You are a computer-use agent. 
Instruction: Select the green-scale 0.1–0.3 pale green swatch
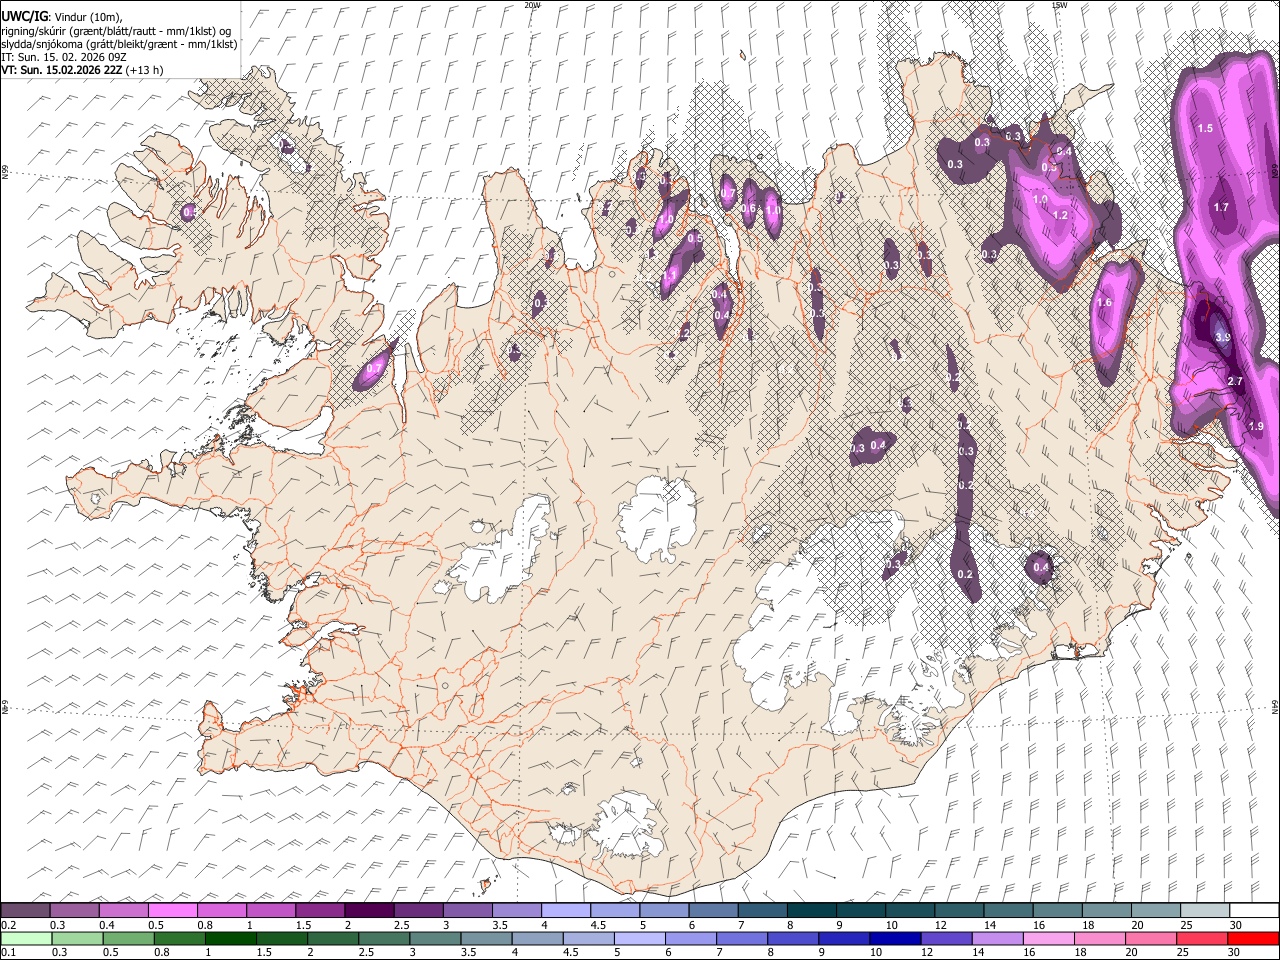26,939
